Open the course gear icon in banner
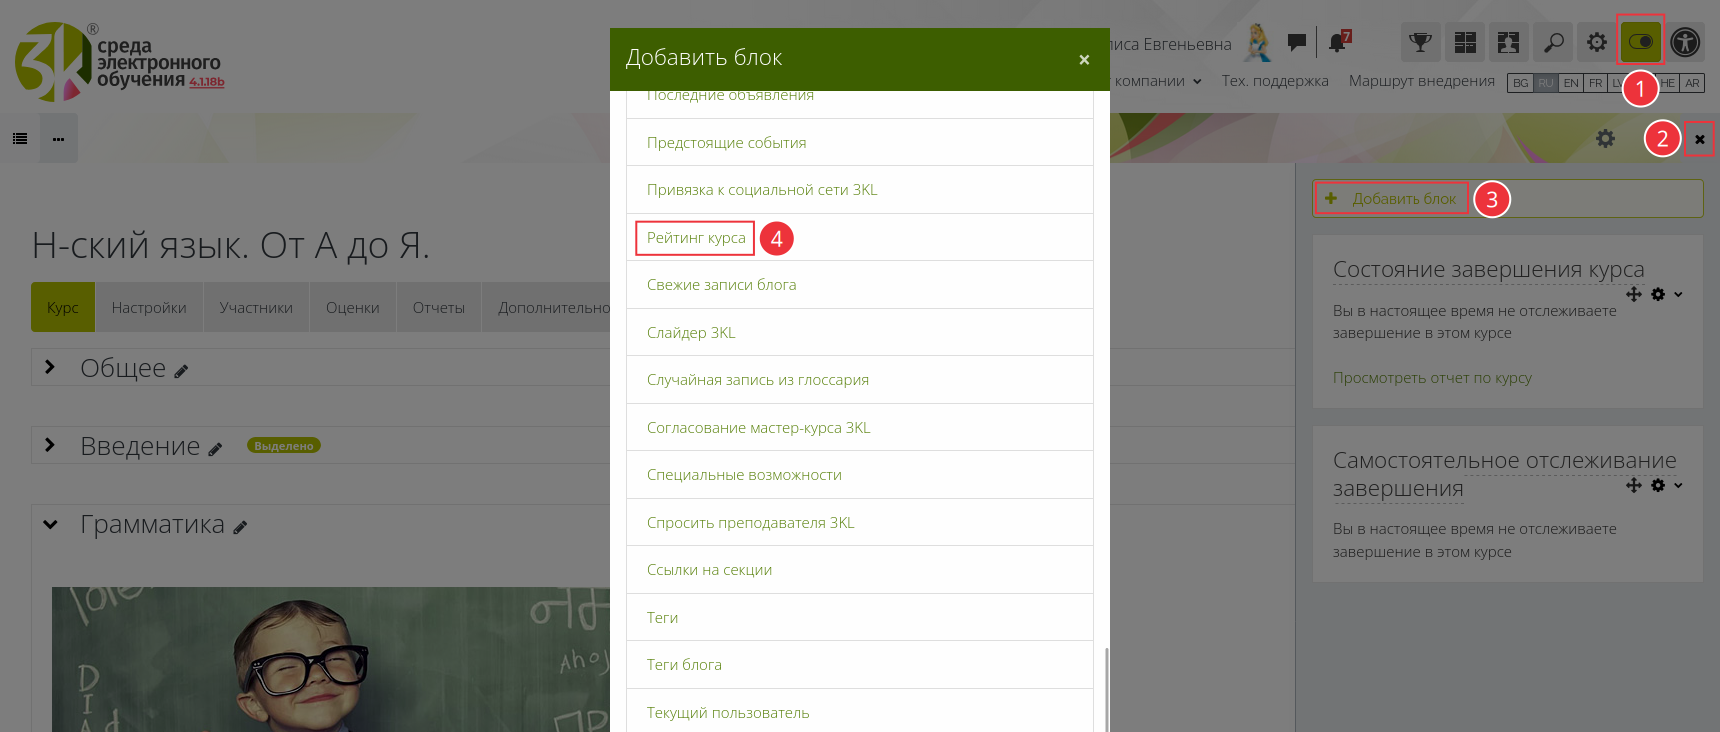This screenshot has width=1720, height=732. pos(1605,139)
